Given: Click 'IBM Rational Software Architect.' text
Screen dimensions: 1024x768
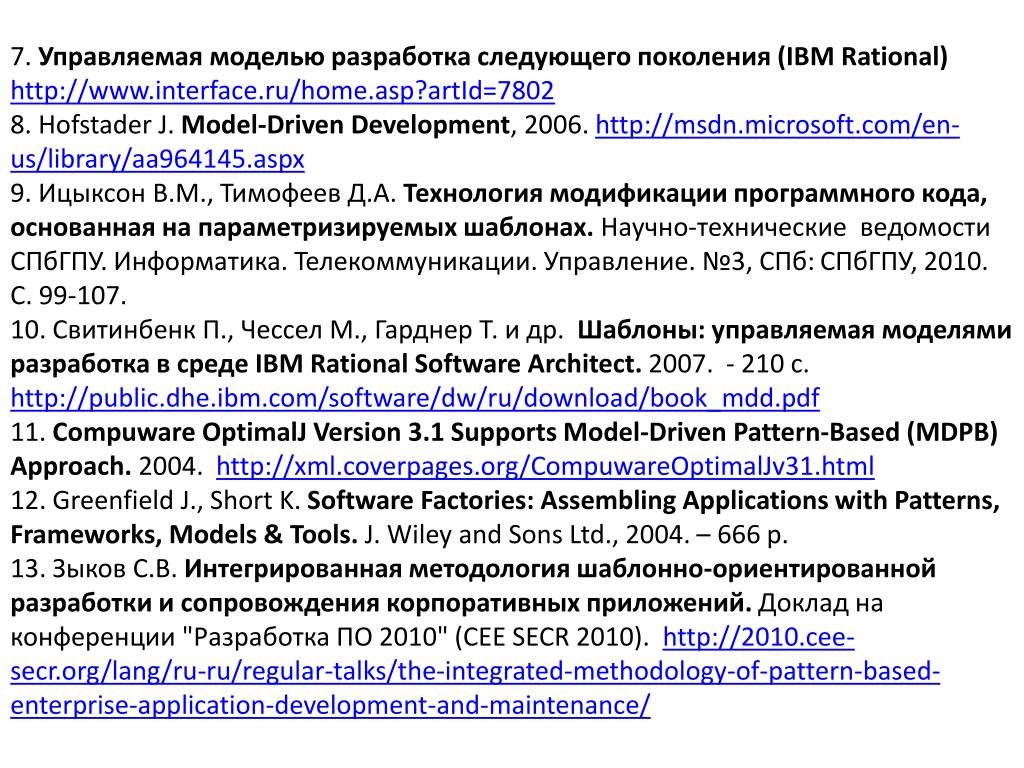Looking at the screenshot, I should (448, 364).
